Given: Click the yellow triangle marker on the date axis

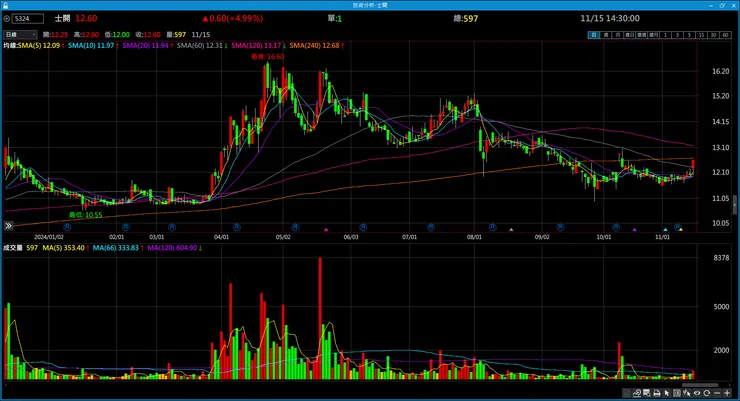Looking at the screenshot, I should point(681,230).
